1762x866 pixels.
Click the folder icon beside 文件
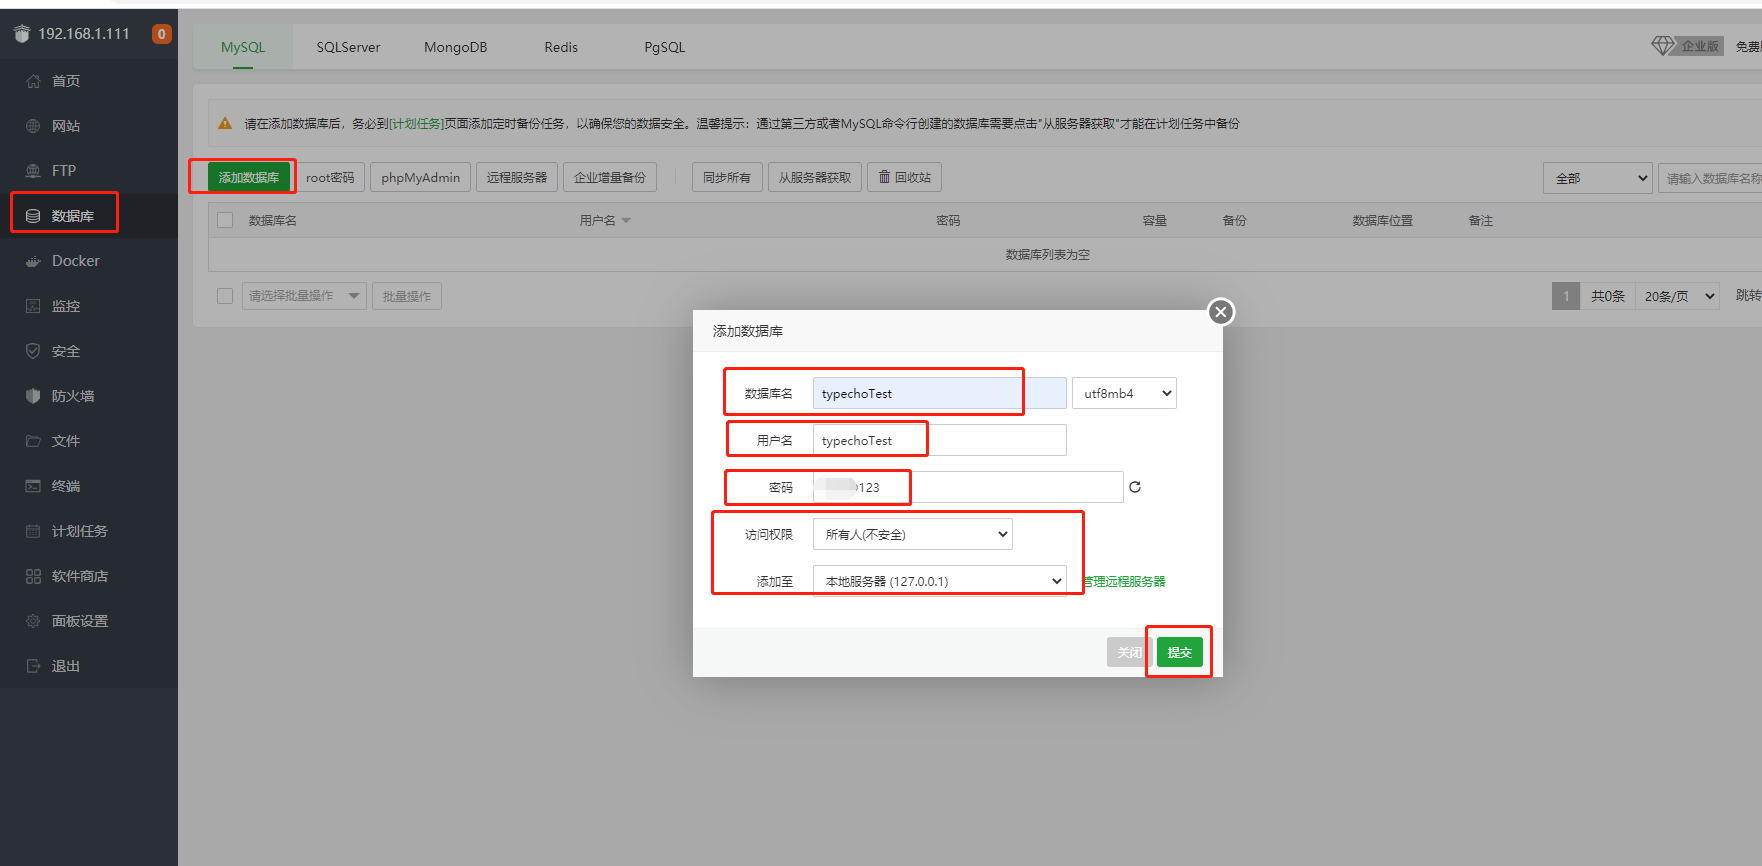(x=33, y=441)
